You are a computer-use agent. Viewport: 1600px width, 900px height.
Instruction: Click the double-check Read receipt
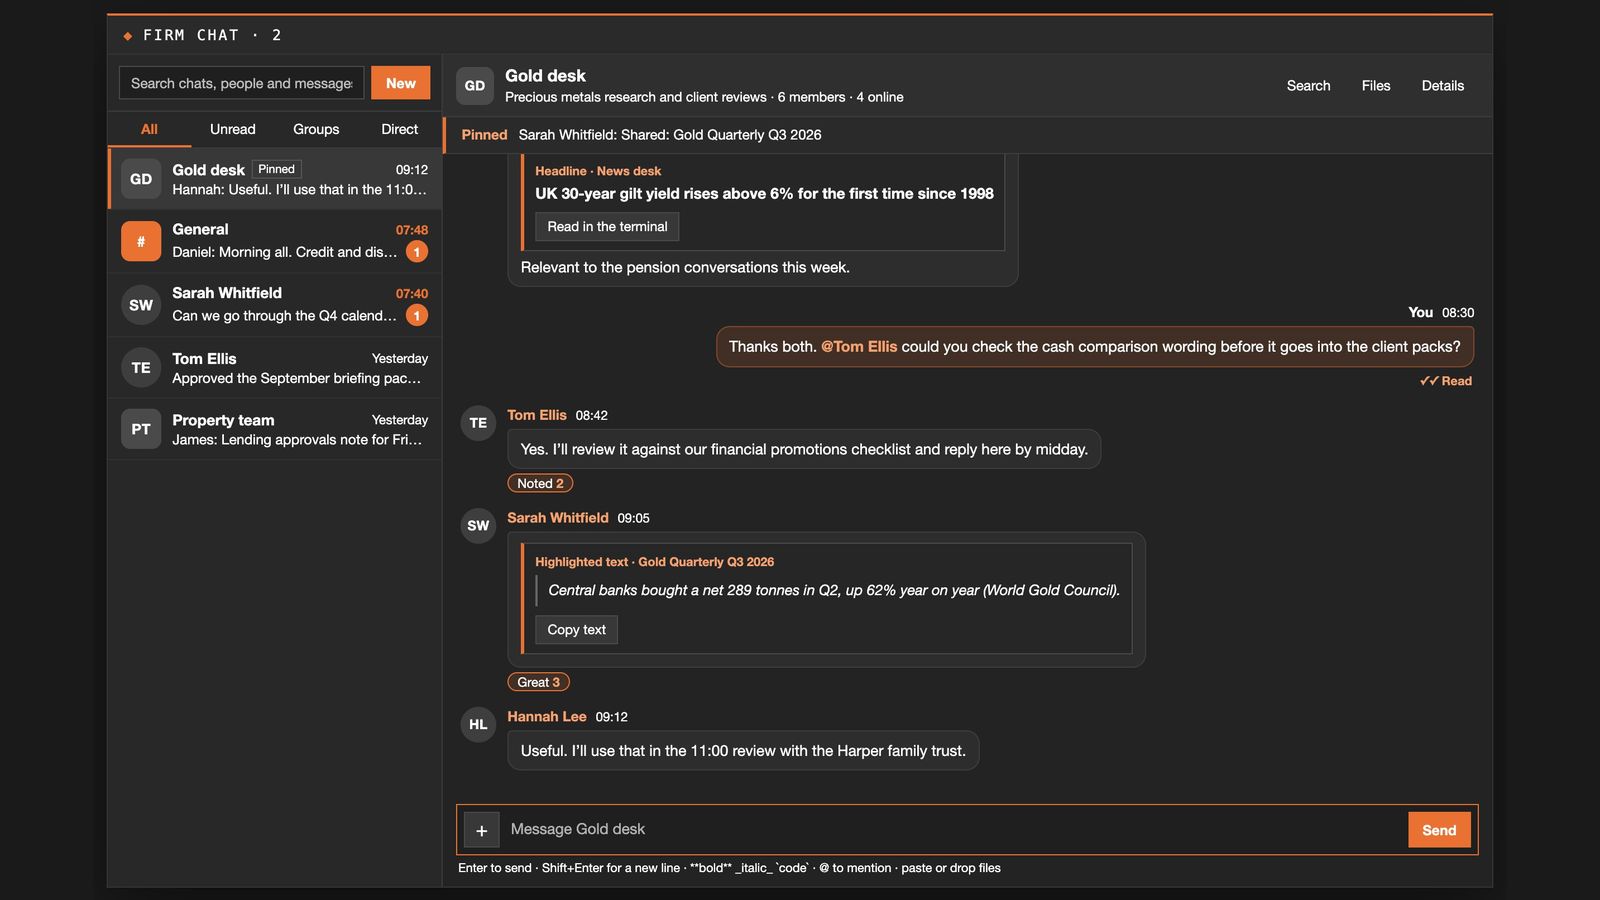[1446, 381]
